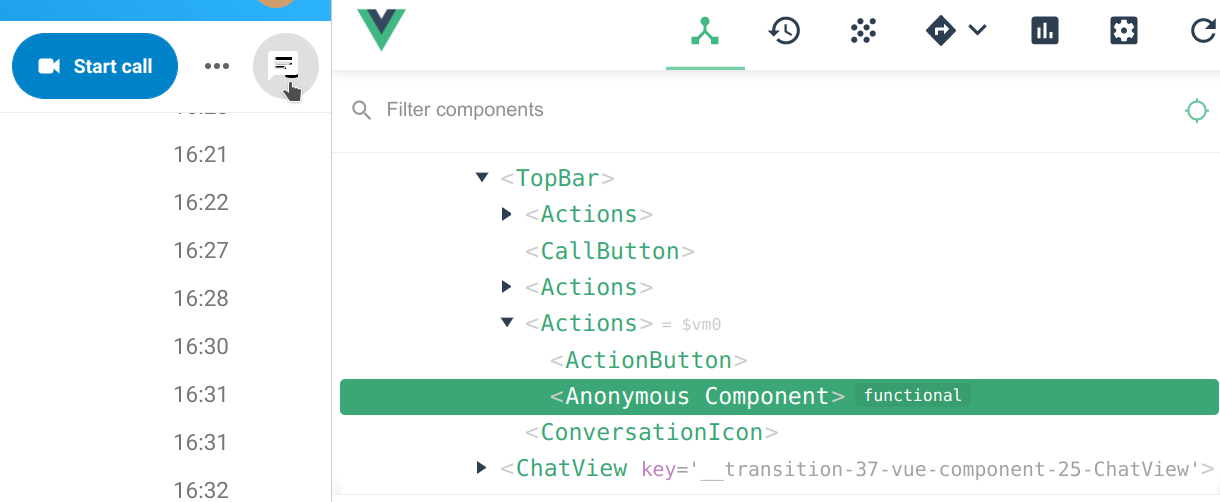Collapse the TopBar tree node
The height and width of the screenshot is (502, 1220).
pos(482,178)
